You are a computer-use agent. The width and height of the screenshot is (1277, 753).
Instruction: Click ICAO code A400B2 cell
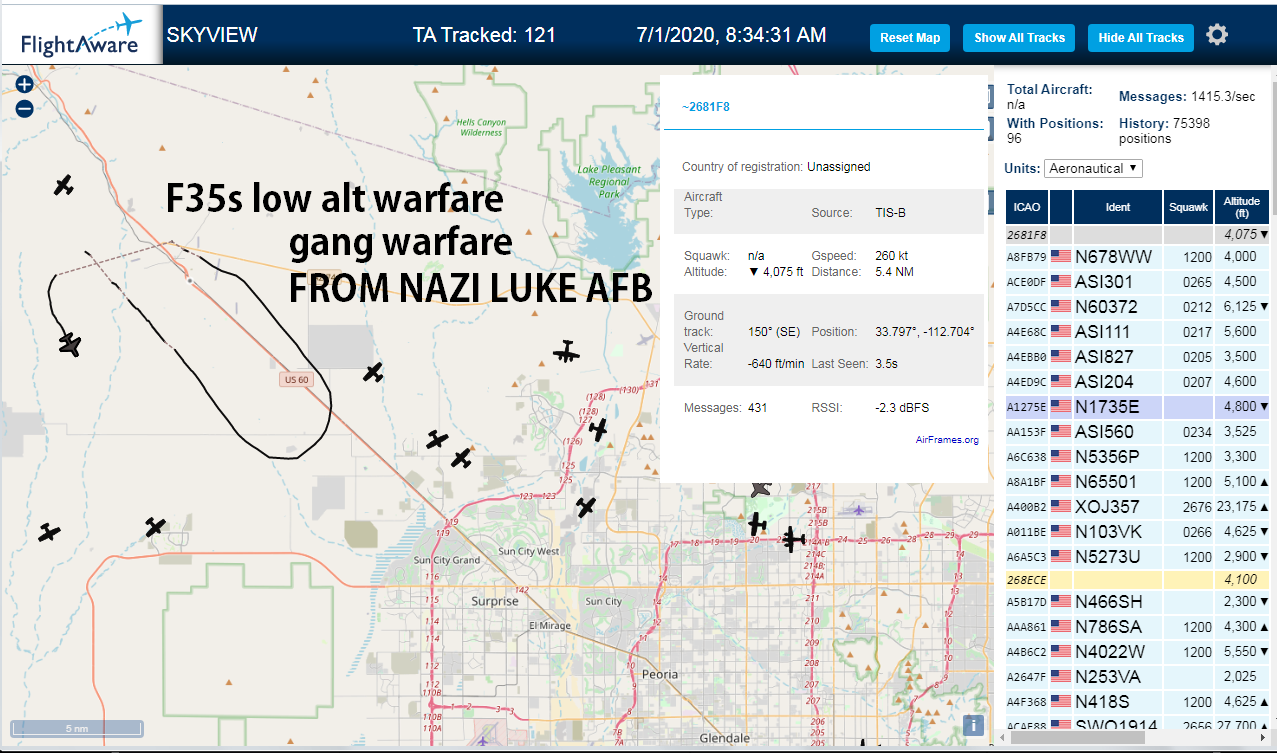pyautogui.click(x=1027, y=507)
